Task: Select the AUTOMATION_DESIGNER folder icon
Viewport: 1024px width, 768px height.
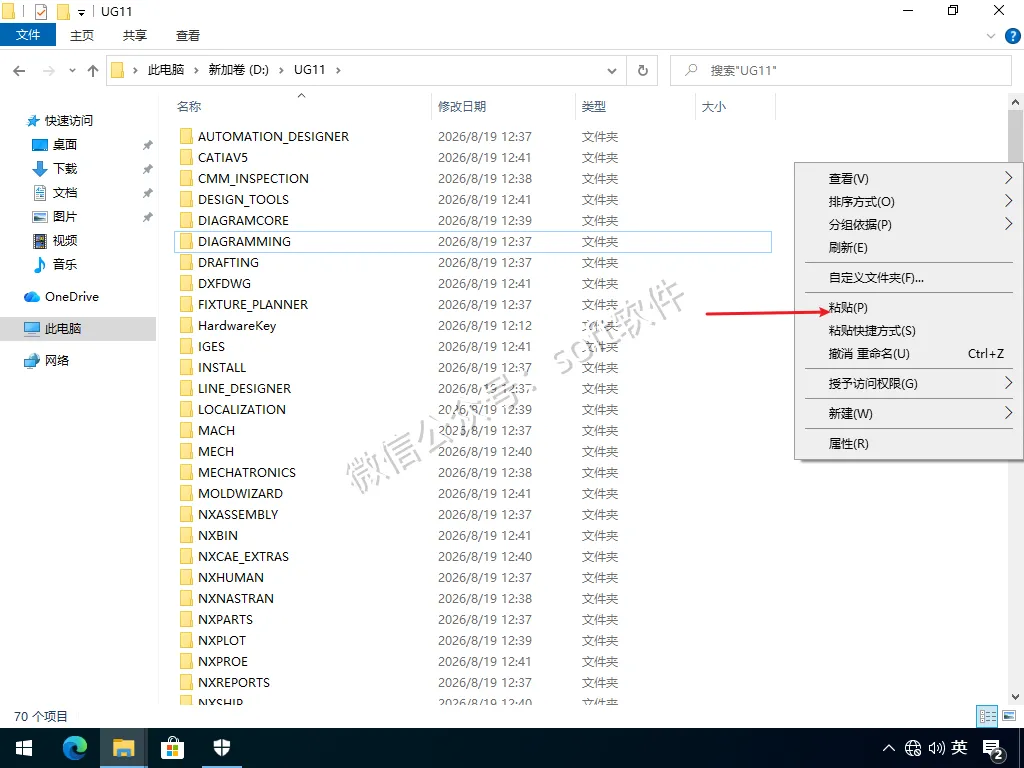Action: pos(186,136)
